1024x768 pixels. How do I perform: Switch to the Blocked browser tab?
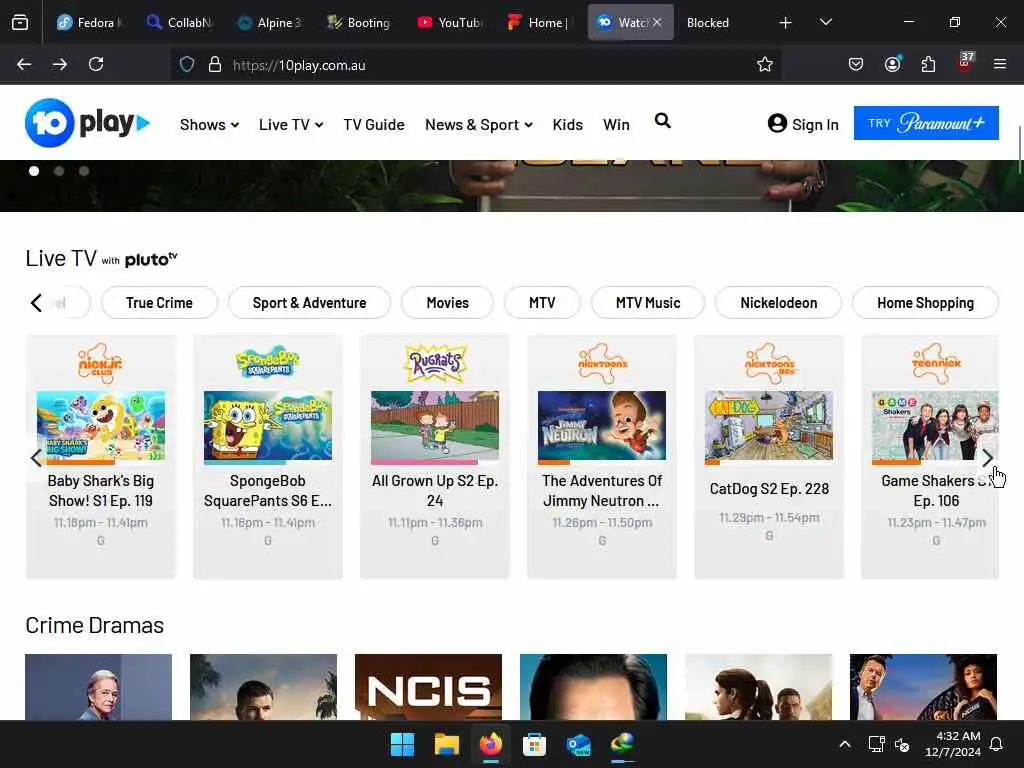[x=708, y=23]
